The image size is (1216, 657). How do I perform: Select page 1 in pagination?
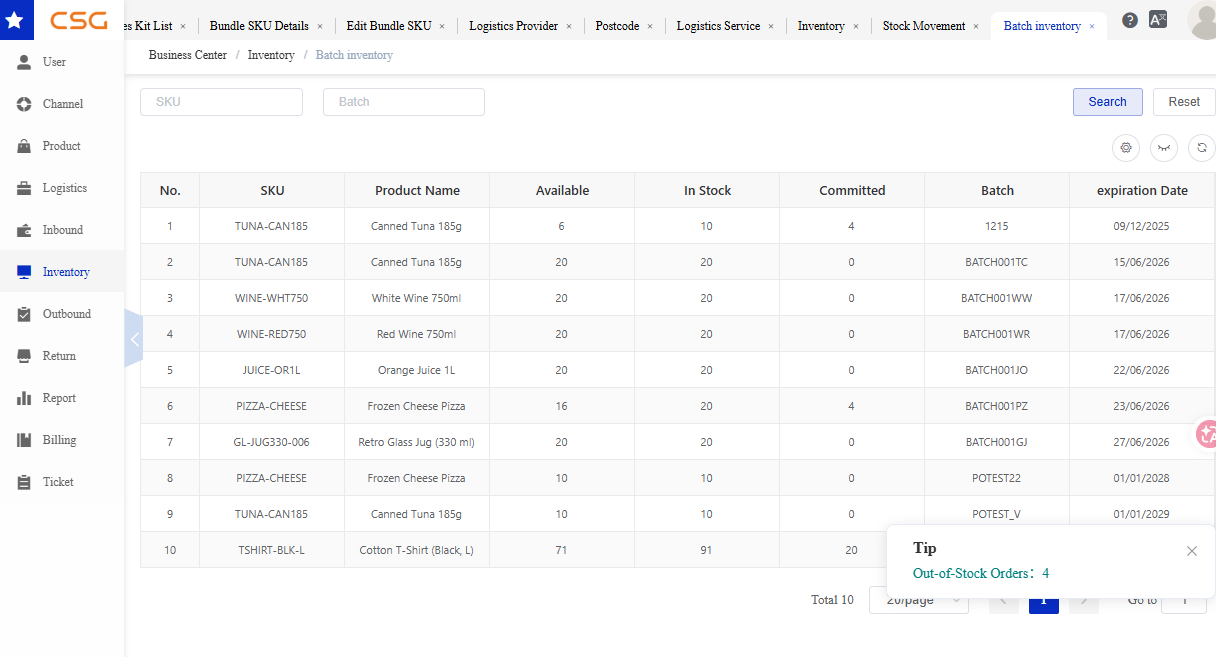[x=1044, y=600]
